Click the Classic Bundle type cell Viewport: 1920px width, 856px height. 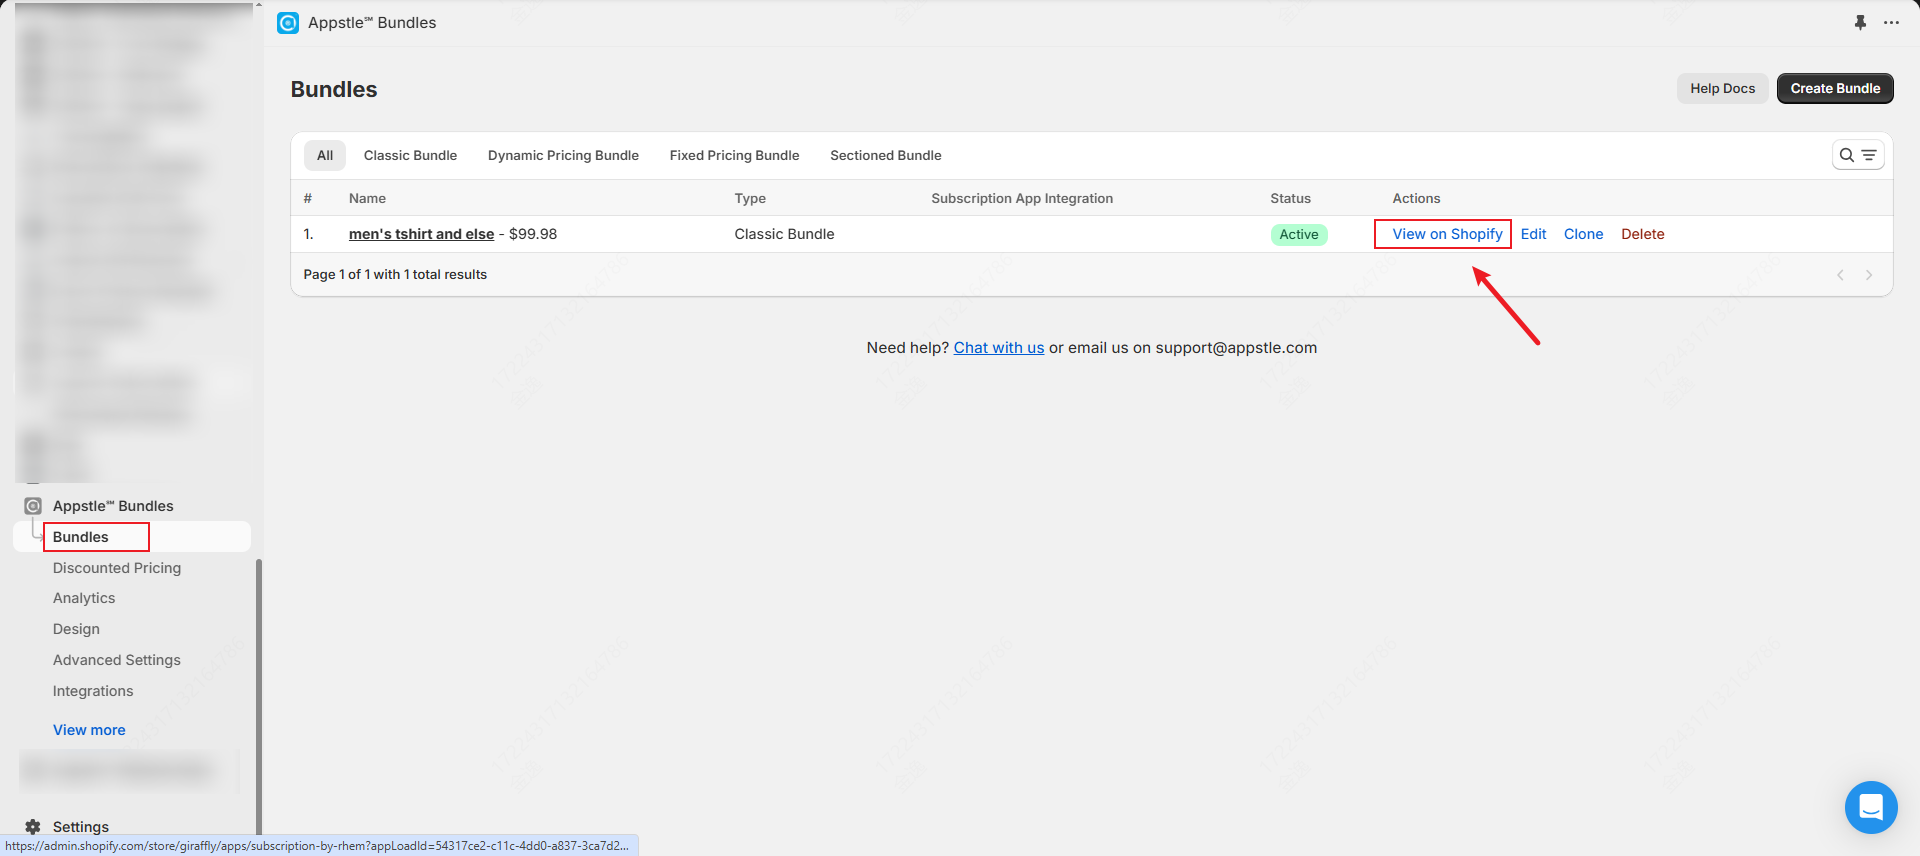point(784,234)
